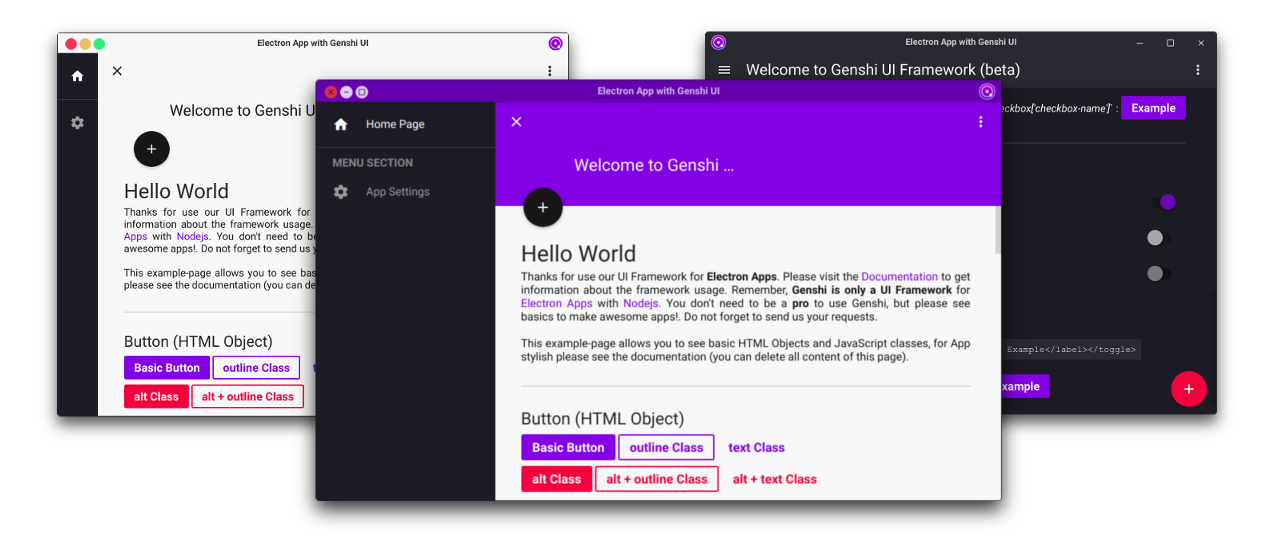
Task: Open the Documentation link in the middle window
Action: (x=900, y=277)
